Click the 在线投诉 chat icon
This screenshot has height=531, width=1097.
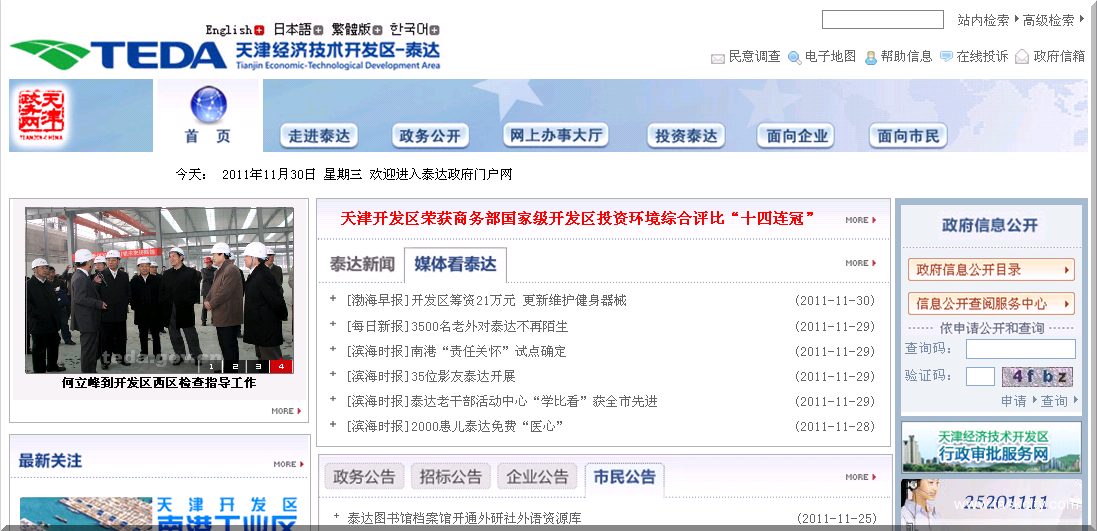tap(946, 58)
